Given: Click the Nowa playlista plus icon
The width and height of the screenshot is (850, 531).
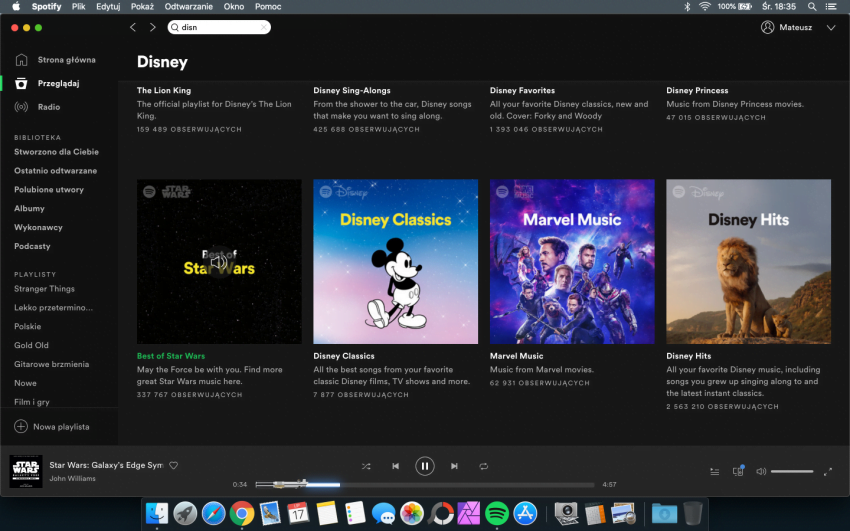Looking at the screenshot, I should 21,426.
